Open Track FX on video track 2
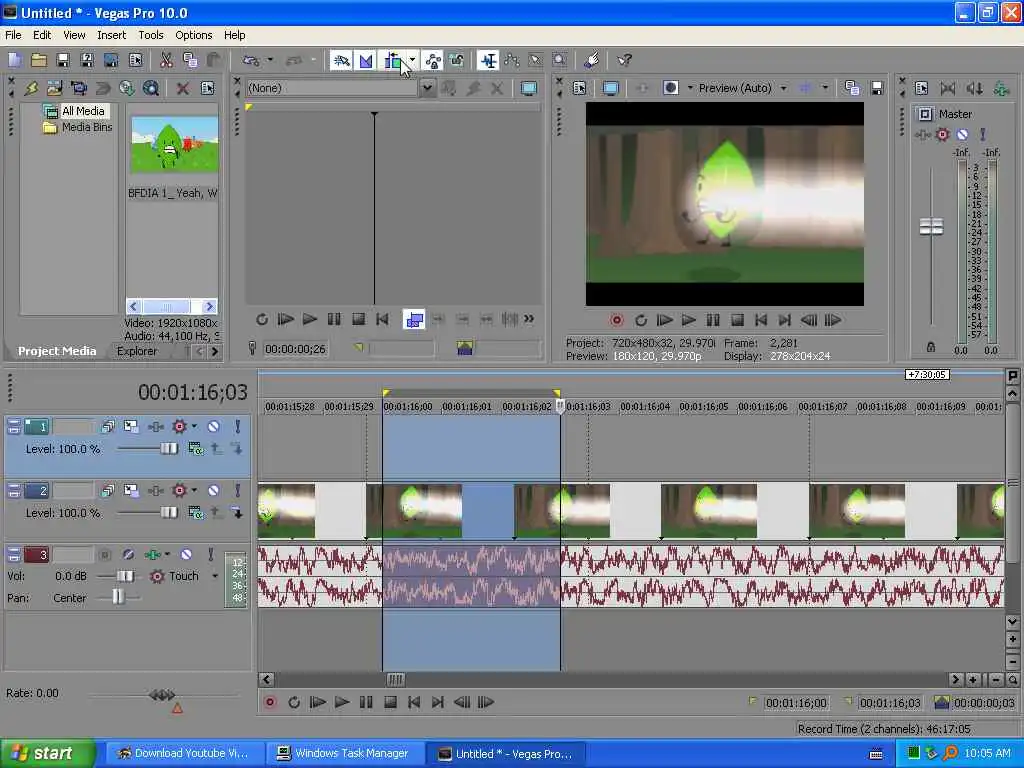This screenshot has width=1024, height=768. tap(155, 490)
